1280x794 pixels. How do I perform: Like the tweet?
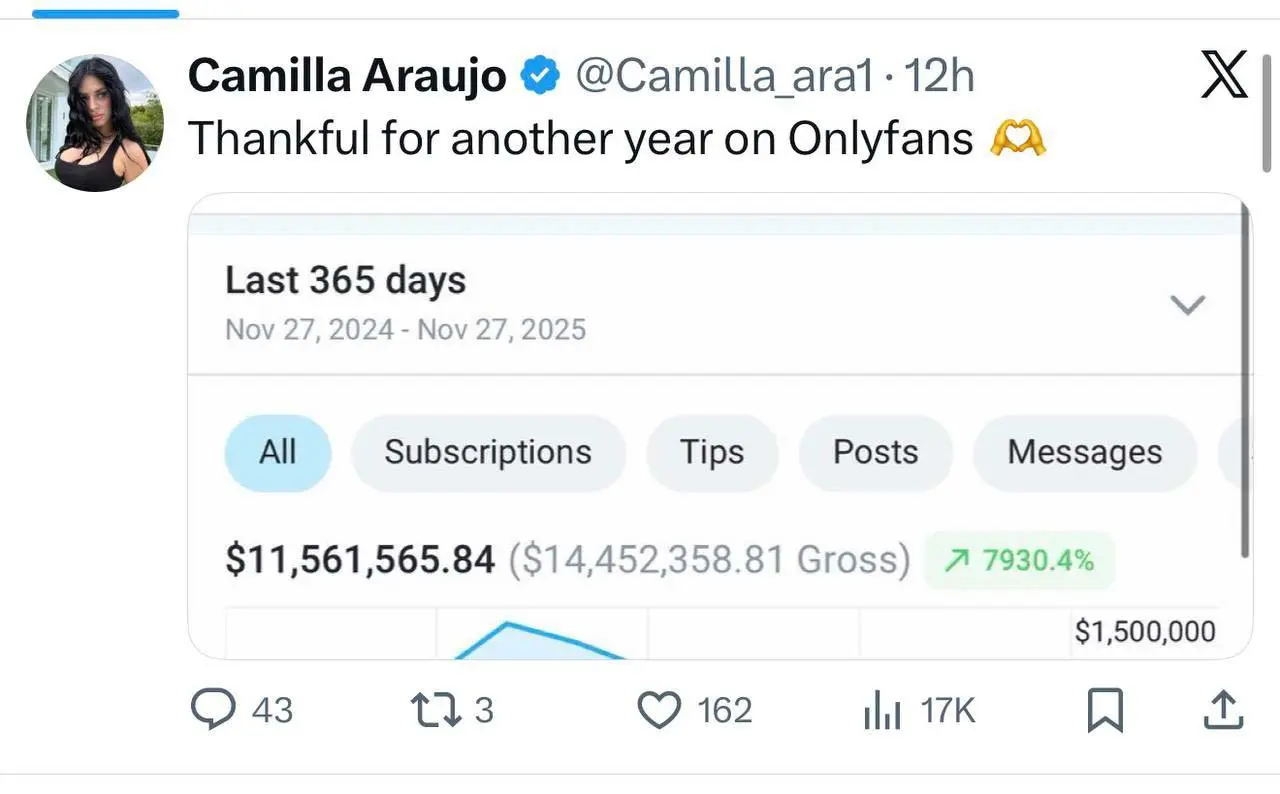coord(658,710)
